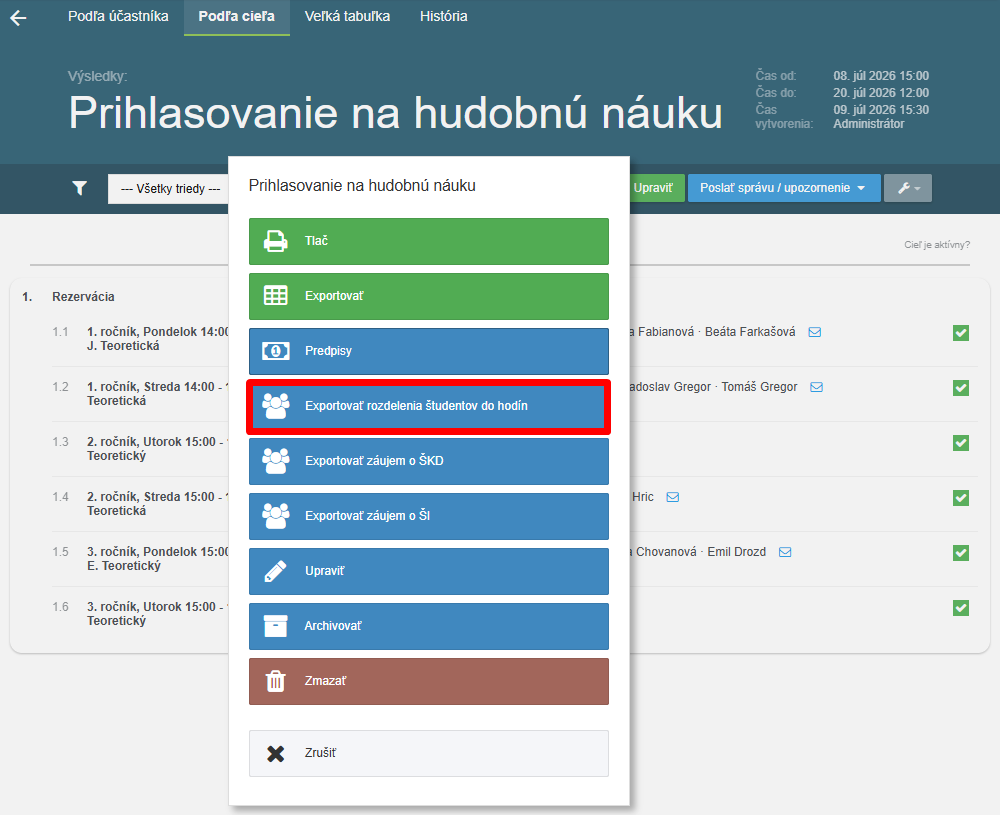Click the Cieľ je aktívny? column label

(x=937, y=245)
